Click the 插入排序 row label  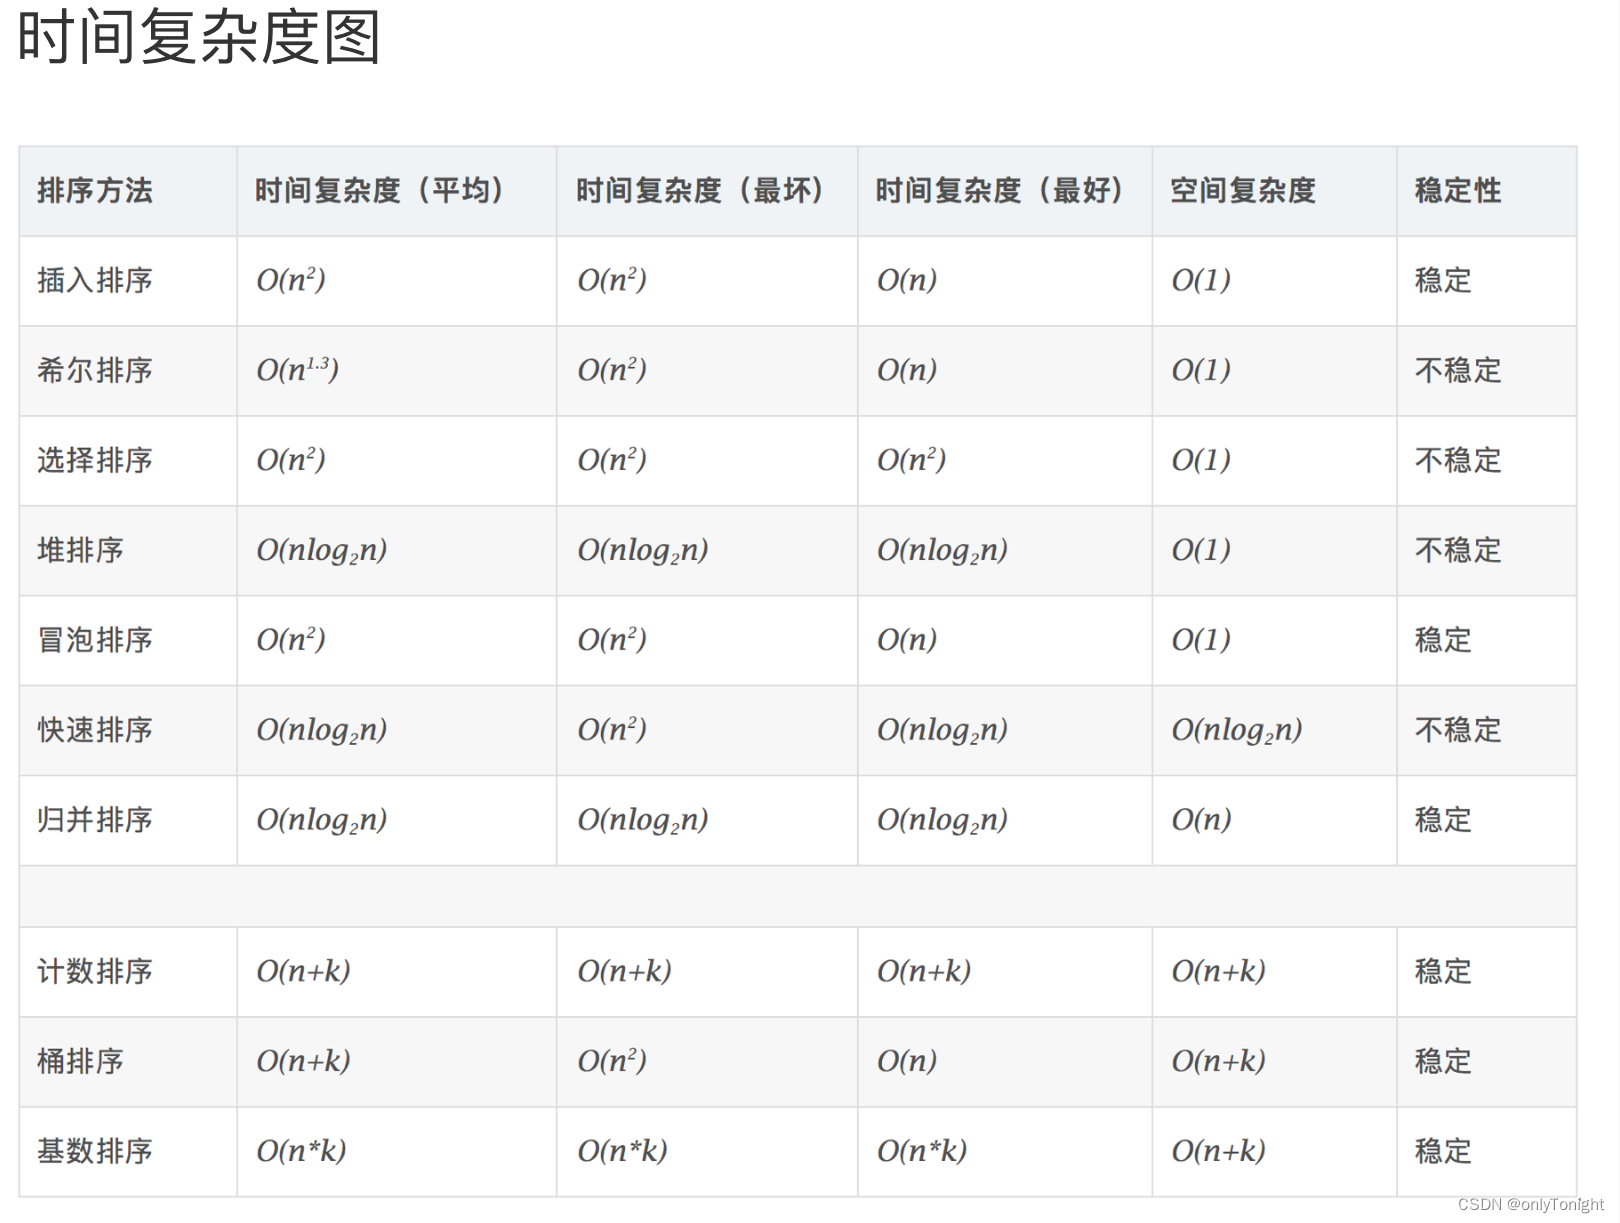coord(97,281)
